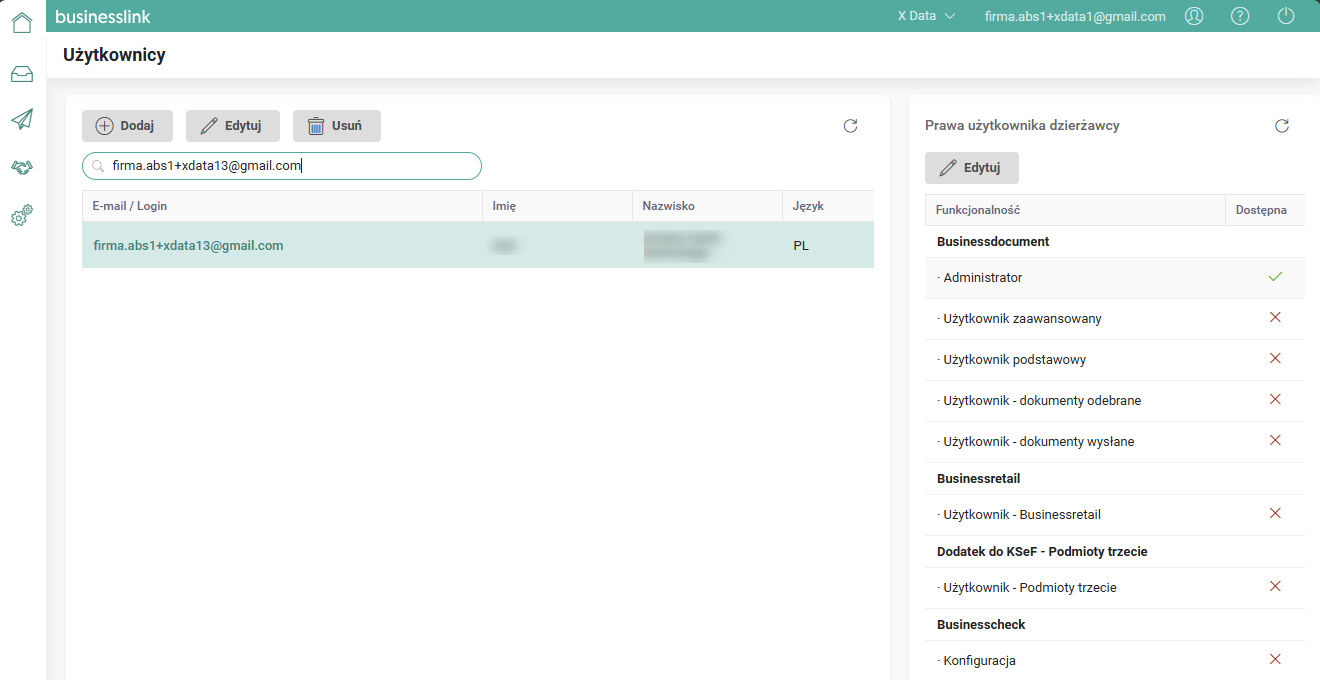Select the Konfiguracja rights row
This screenshot has width=1320, height=680.
[1115, 661]
